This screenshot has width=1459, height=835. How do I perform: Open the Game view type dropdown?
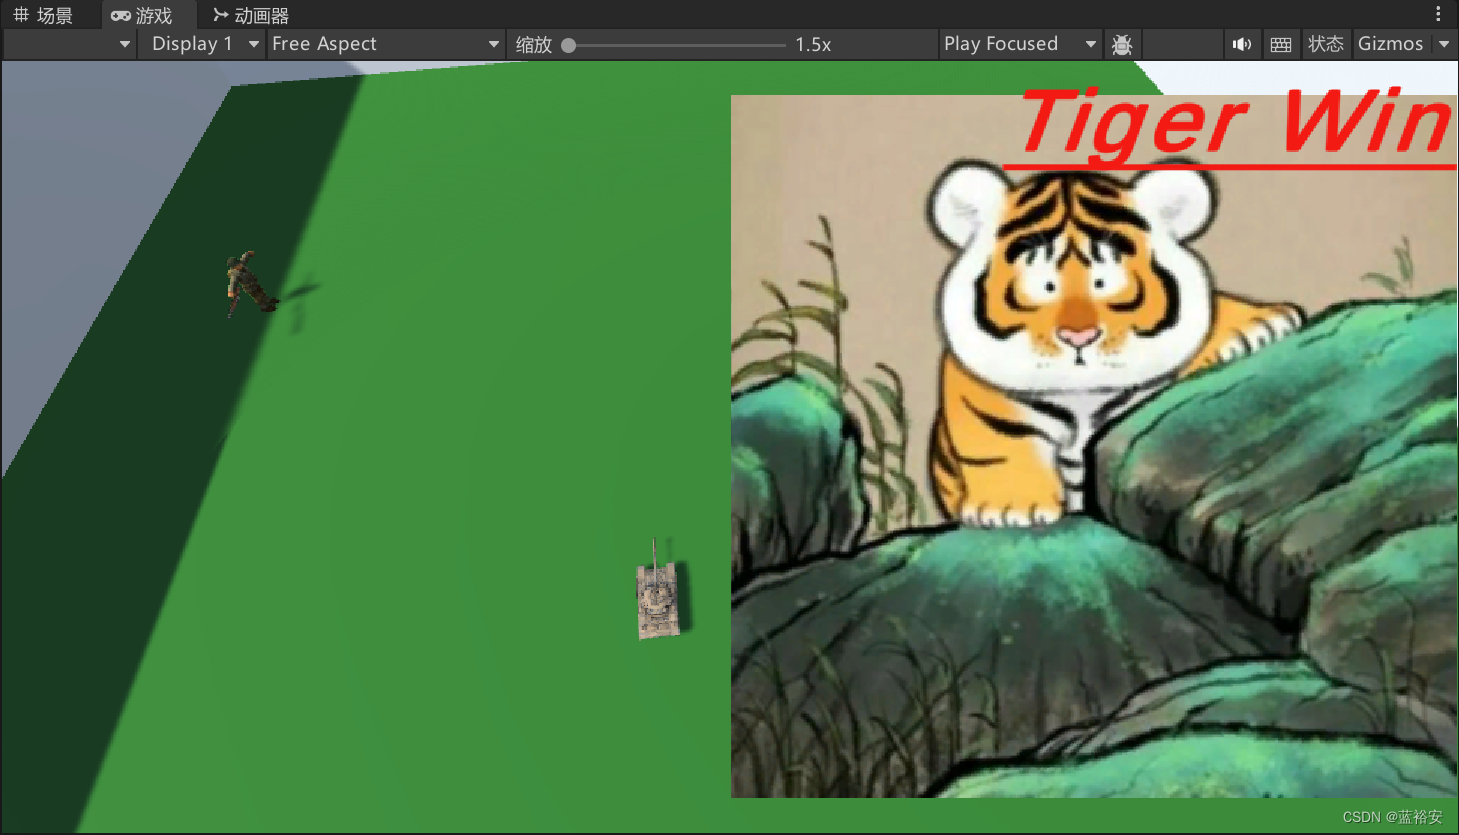click(x=69, y=44)
